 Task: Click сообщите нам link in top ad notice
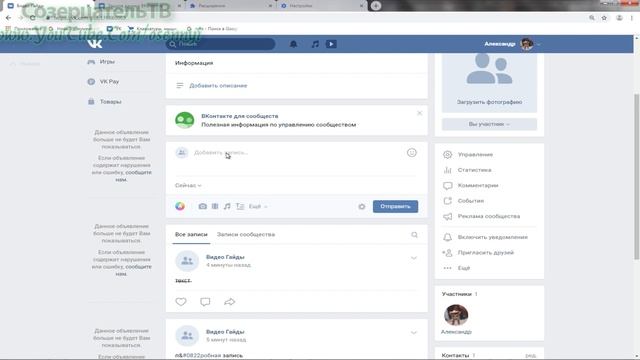click(132, 176)
